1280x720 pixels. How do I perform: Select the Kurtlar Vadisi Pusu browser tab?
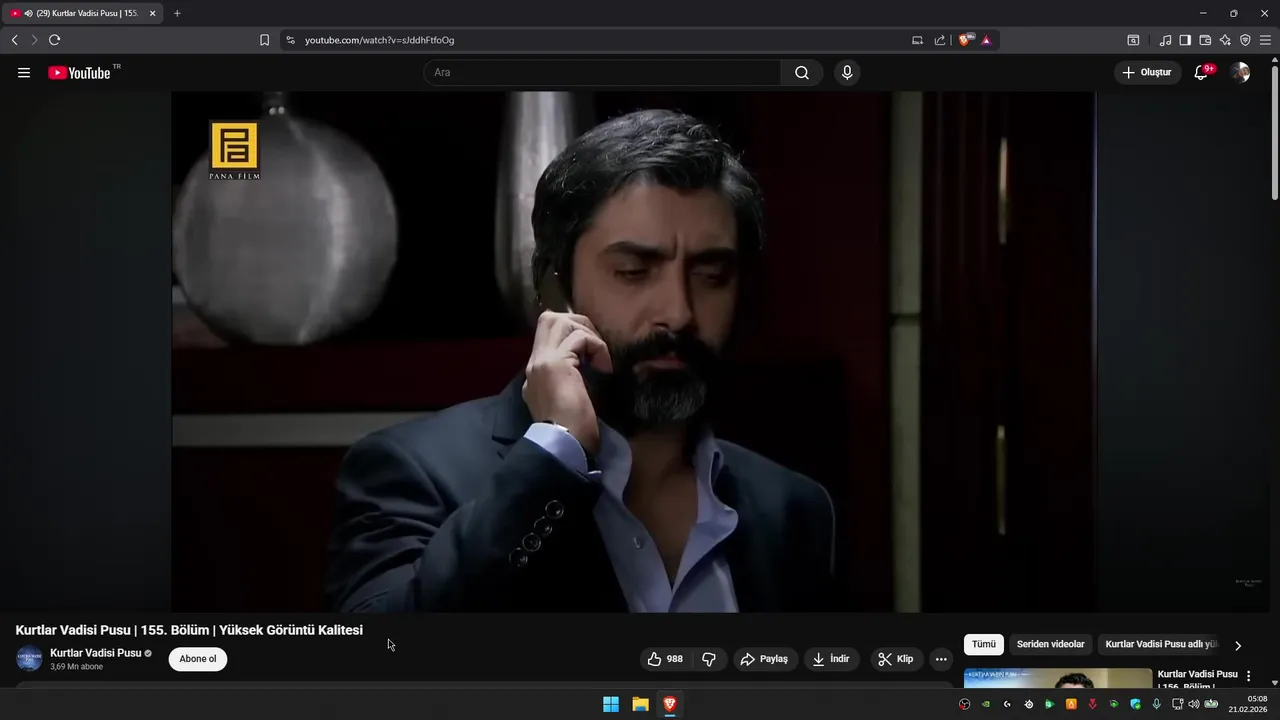(x=83, y=13)
